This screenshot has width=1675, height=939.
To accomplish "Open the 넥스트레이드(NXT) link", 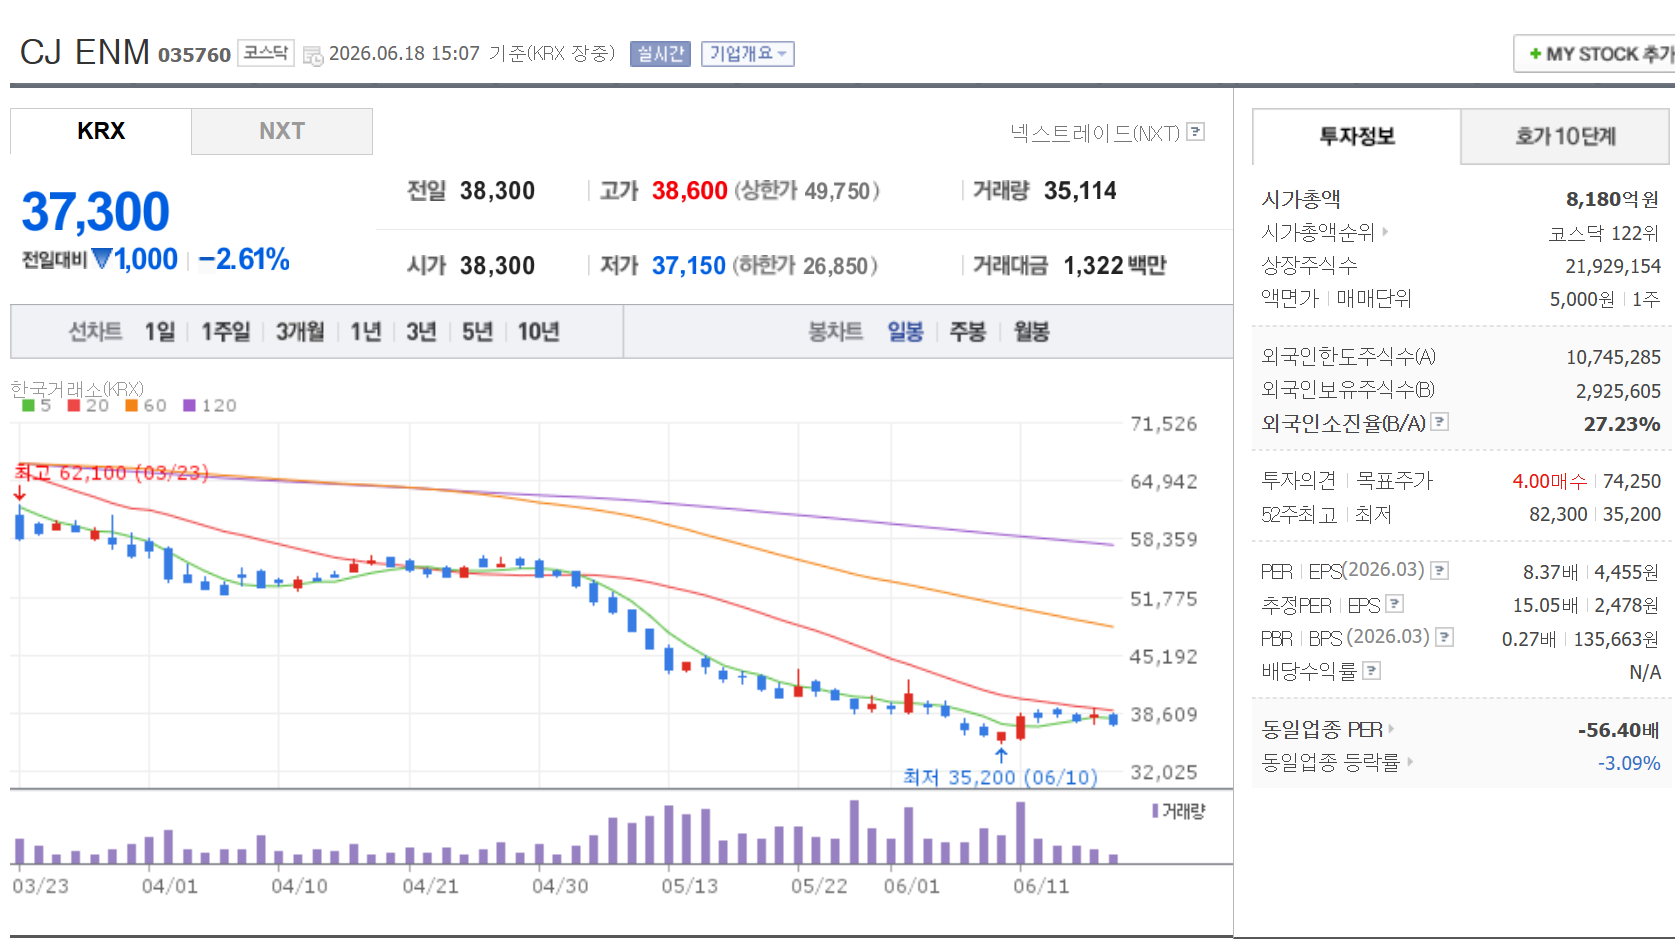I will point(1095,133).
